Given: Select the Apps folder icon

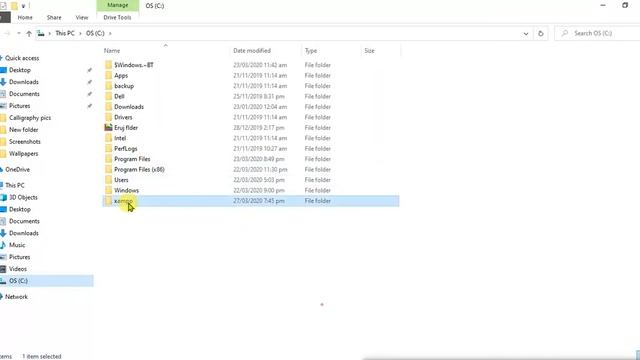Looking at the screenshot, I should (x=108, y=76).
